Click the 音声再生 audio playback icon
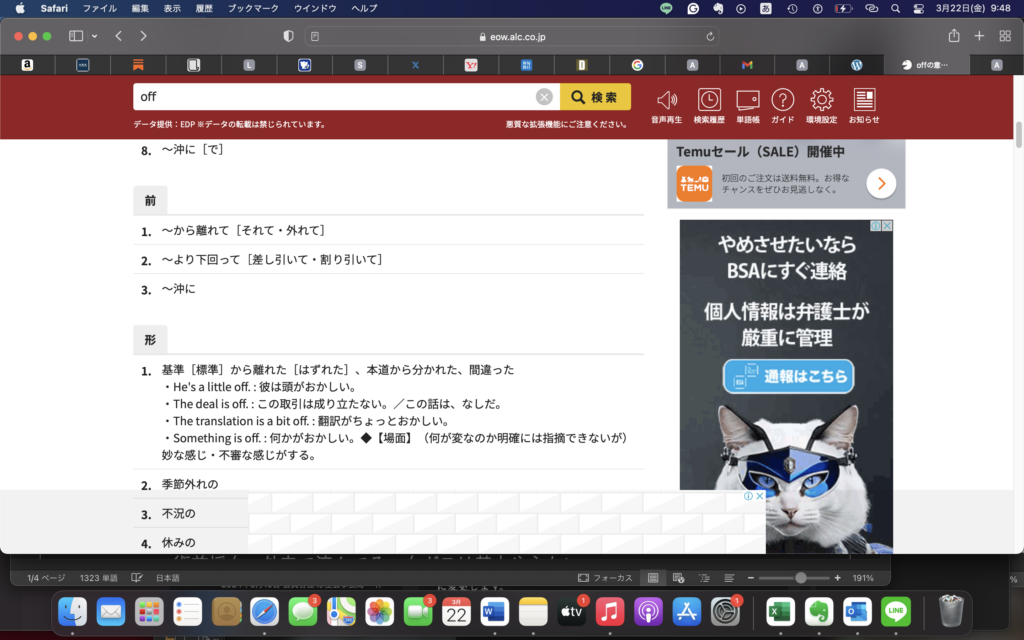Screen dimensions: 1024x640 click(x=666, y=100)
